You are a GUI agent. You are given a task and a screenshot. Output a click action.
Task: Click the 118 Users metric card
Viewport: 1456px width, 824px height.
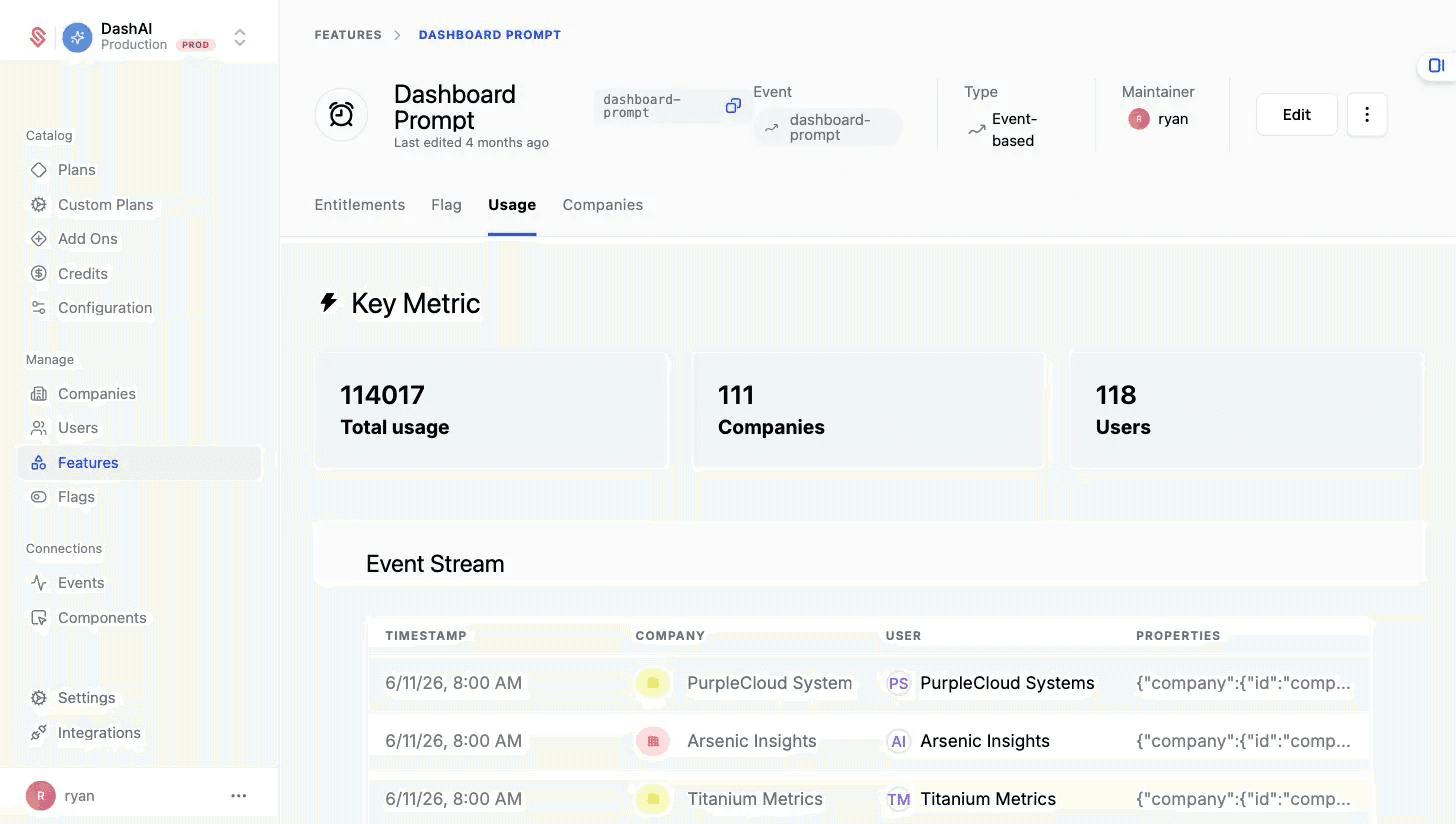tap(1247, 410)
